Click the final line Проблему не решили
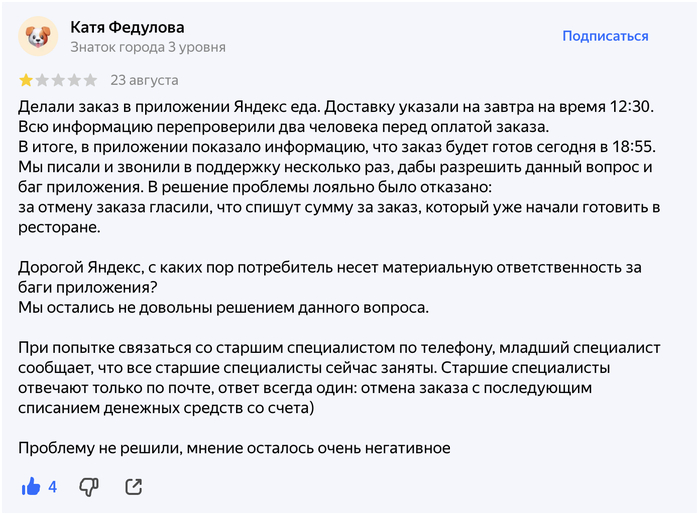 [x=235, y=448]
